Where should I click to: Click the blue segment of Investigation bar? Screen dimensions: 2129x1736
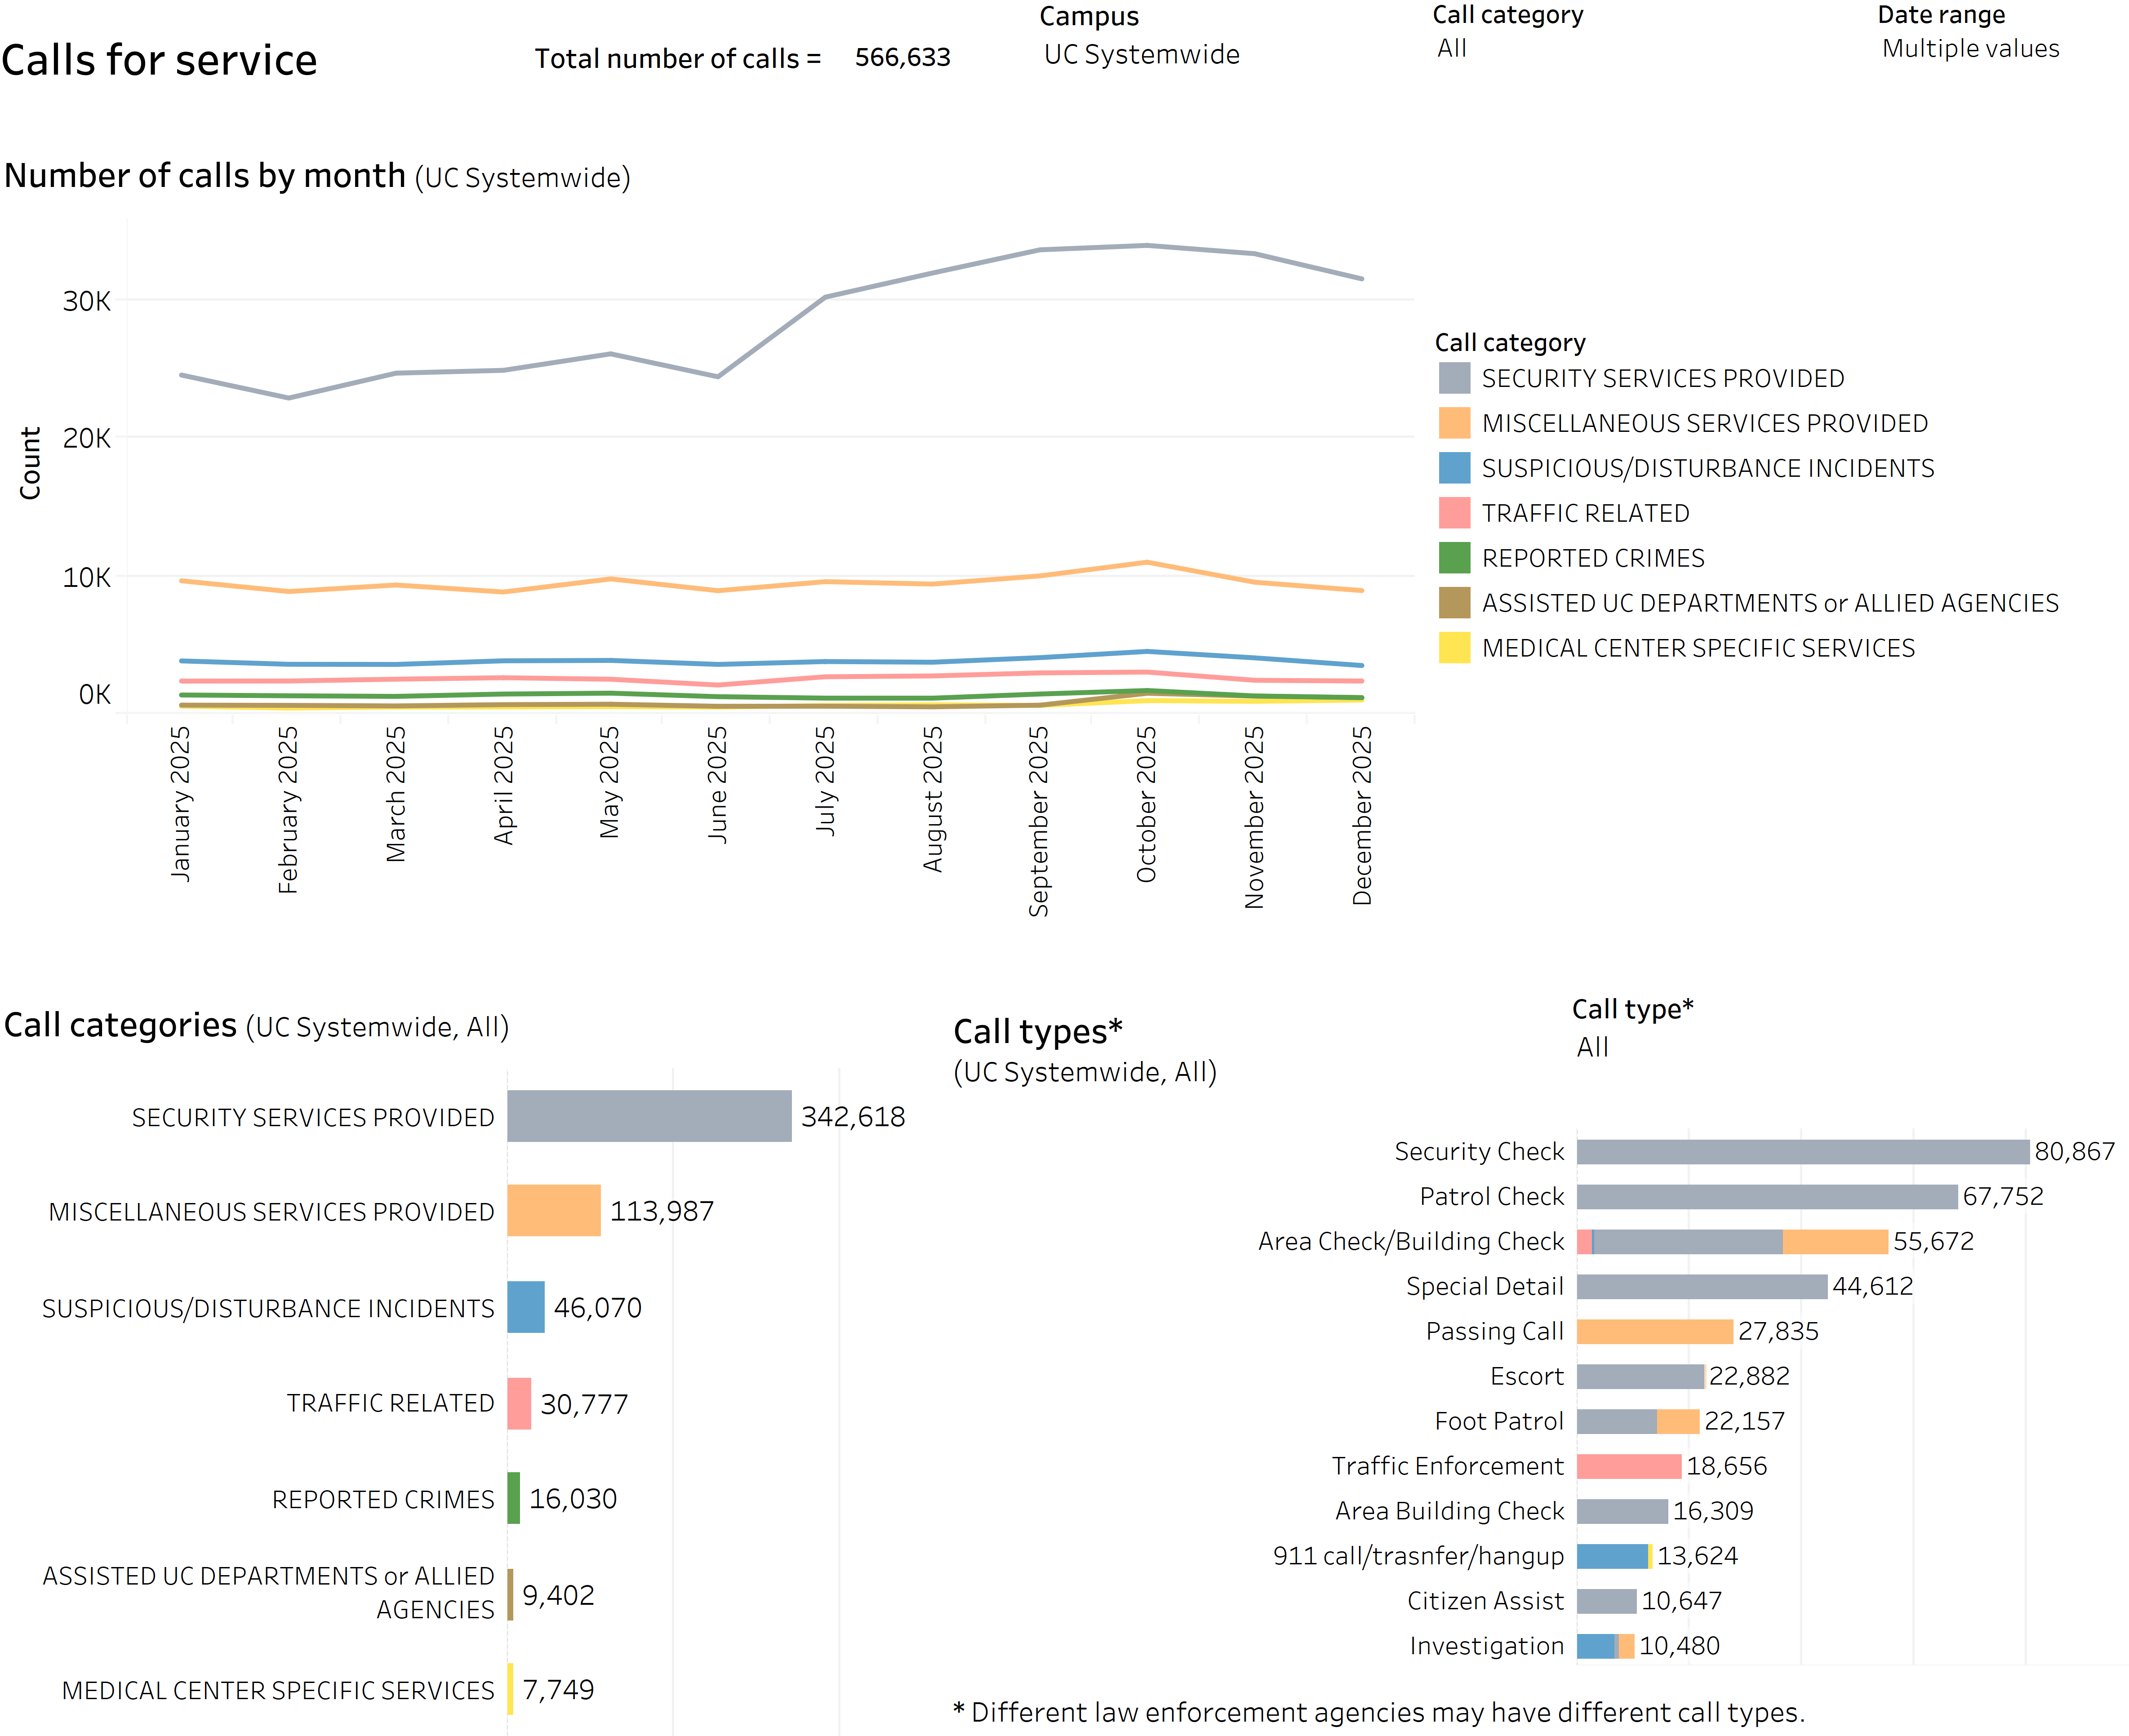point(1595,1646)
